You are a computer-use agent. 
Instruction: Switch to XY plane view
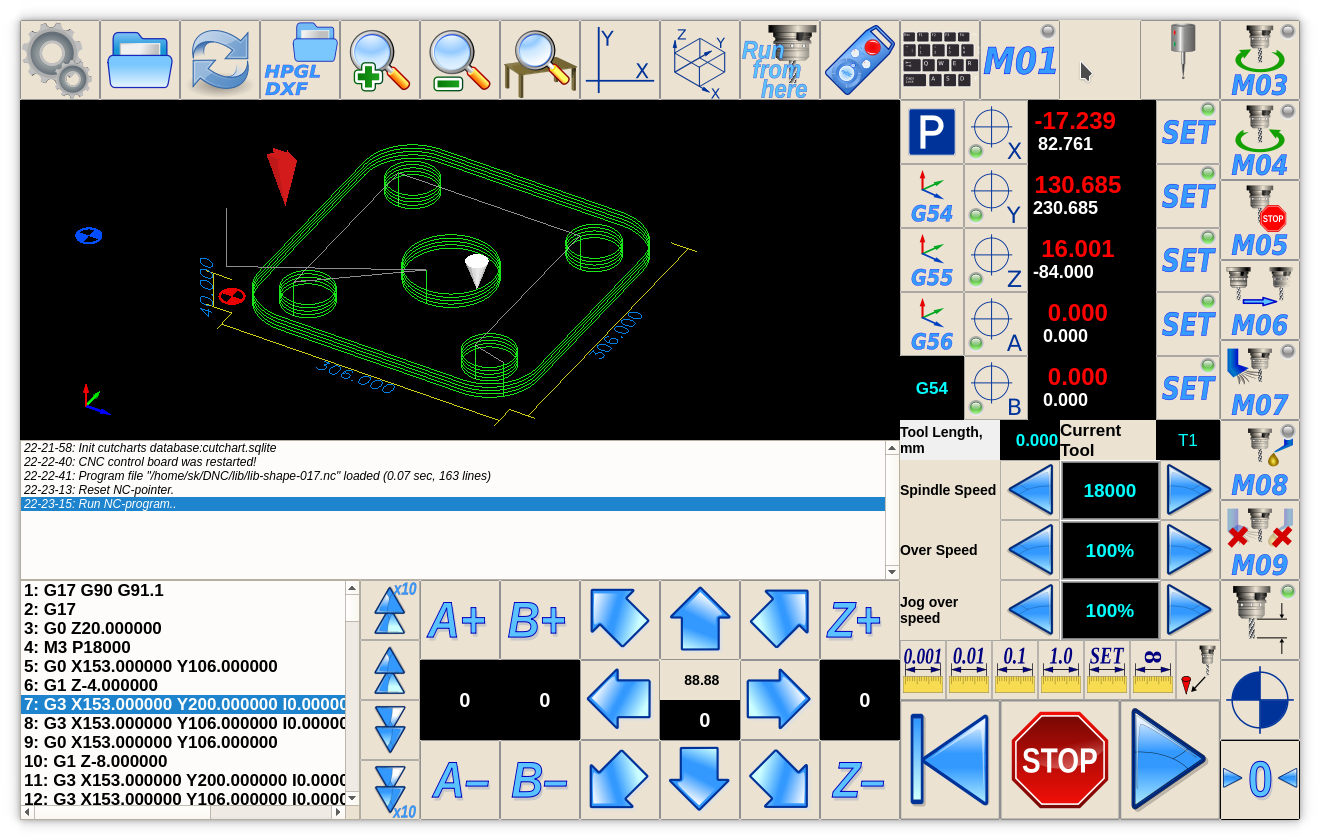[620, 60]
